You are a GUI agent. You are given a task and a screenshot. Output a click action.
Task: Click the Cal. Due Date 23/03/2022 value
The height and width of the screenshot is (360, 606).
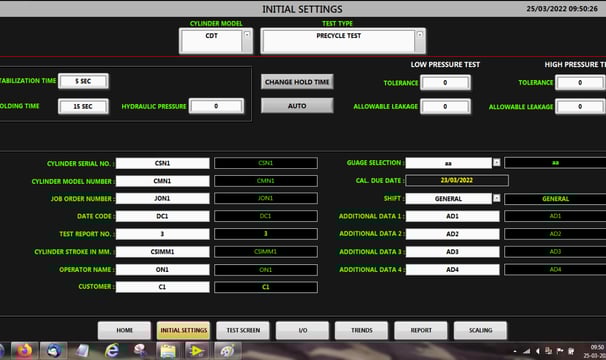[x=457, y=180]
